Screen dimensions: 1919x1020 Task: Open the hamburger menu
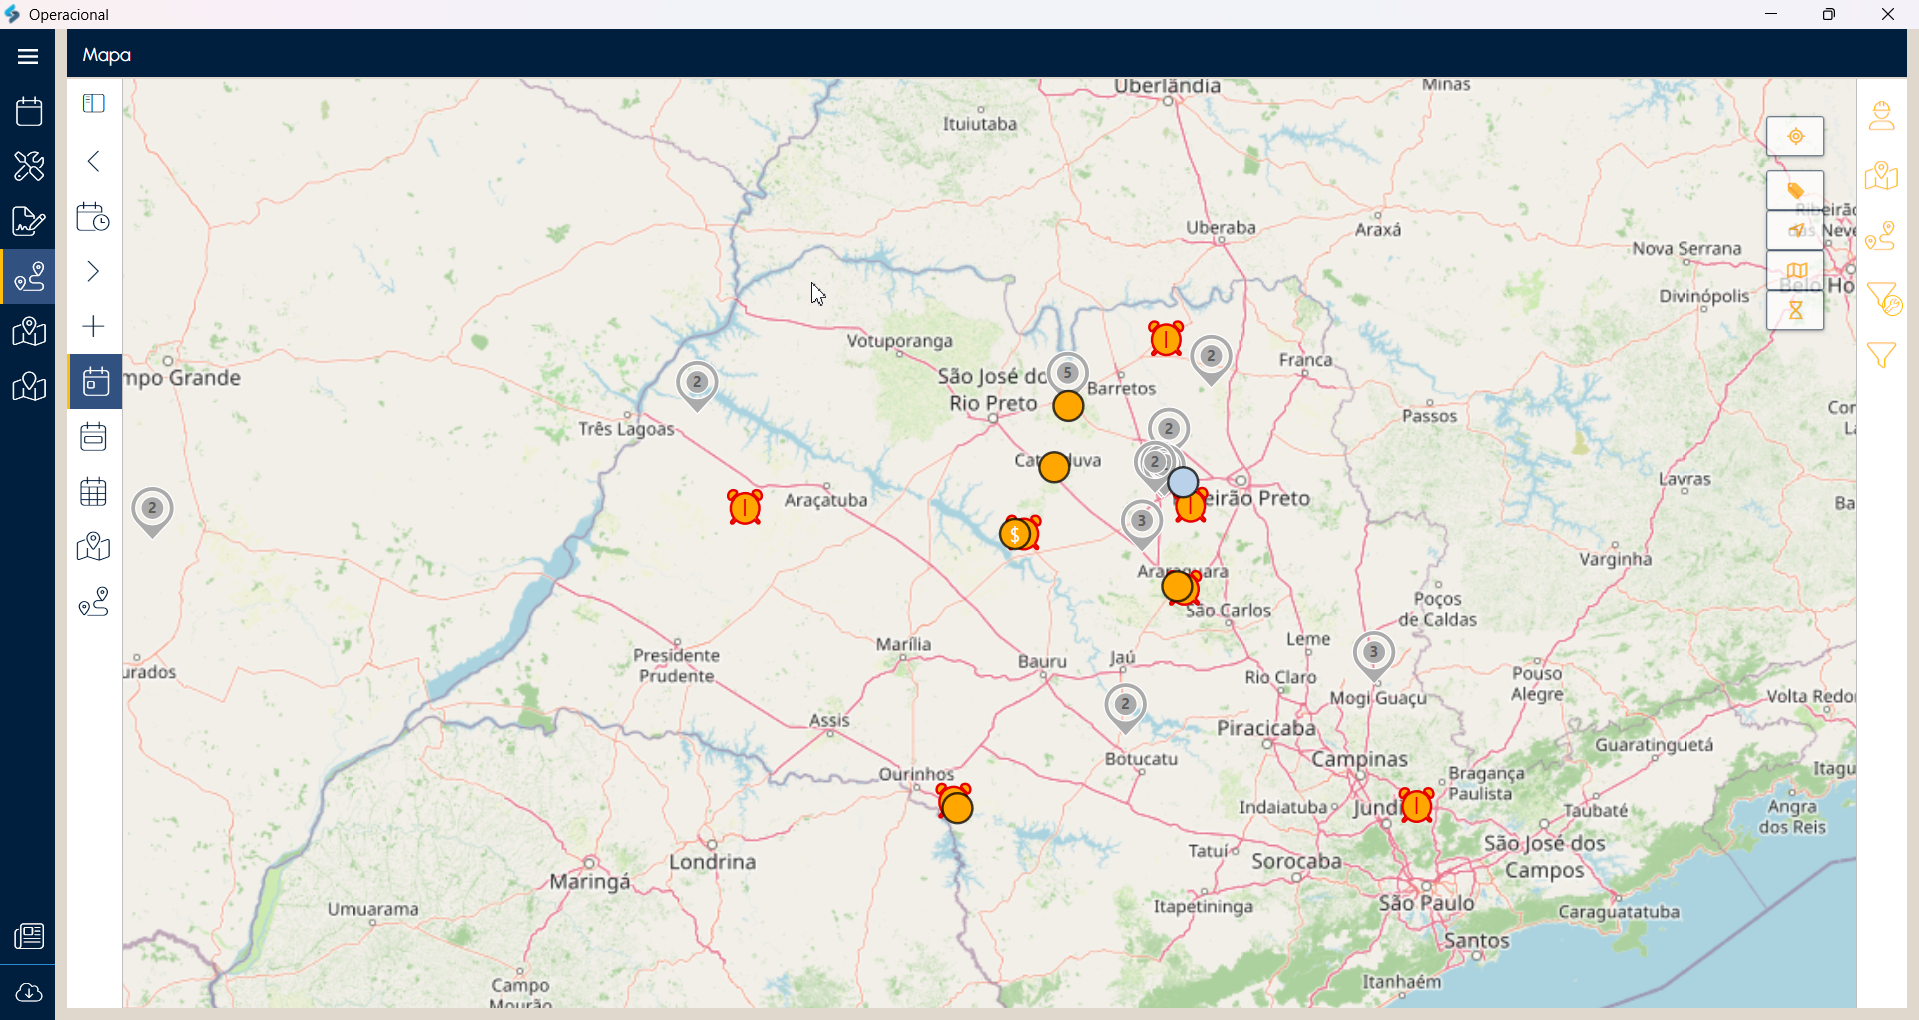tap(28, 56)
